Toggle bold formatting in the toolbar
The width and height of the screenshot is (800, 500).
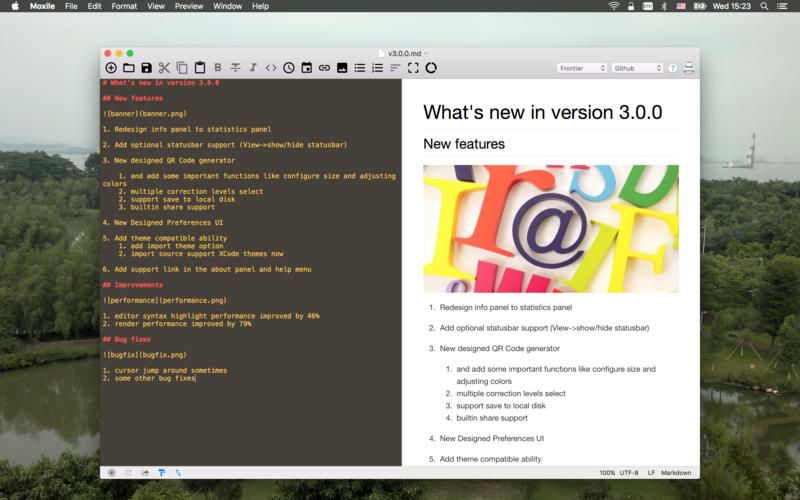218,68
